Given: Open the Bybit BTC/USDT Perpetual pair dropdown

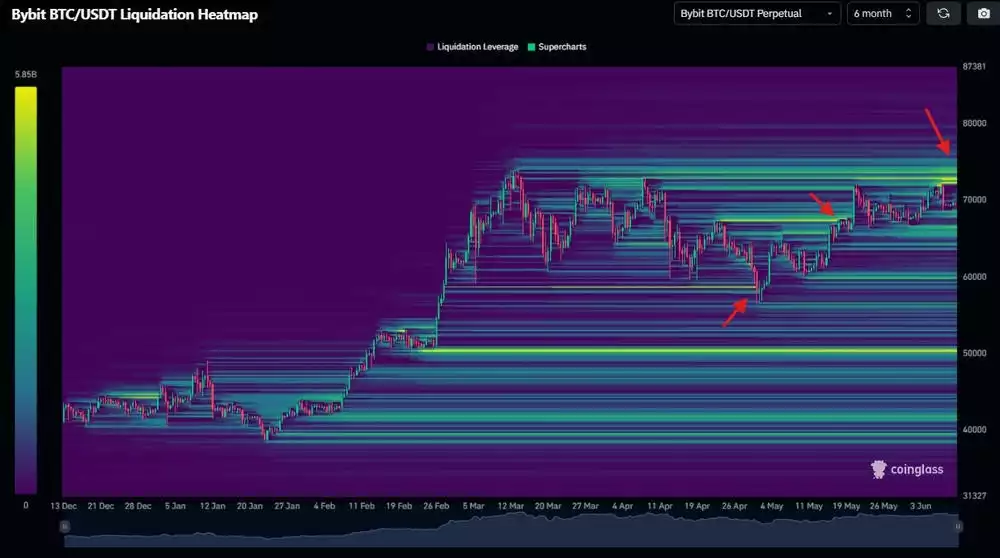Looking at the screenshot, I should coord(756,14).
